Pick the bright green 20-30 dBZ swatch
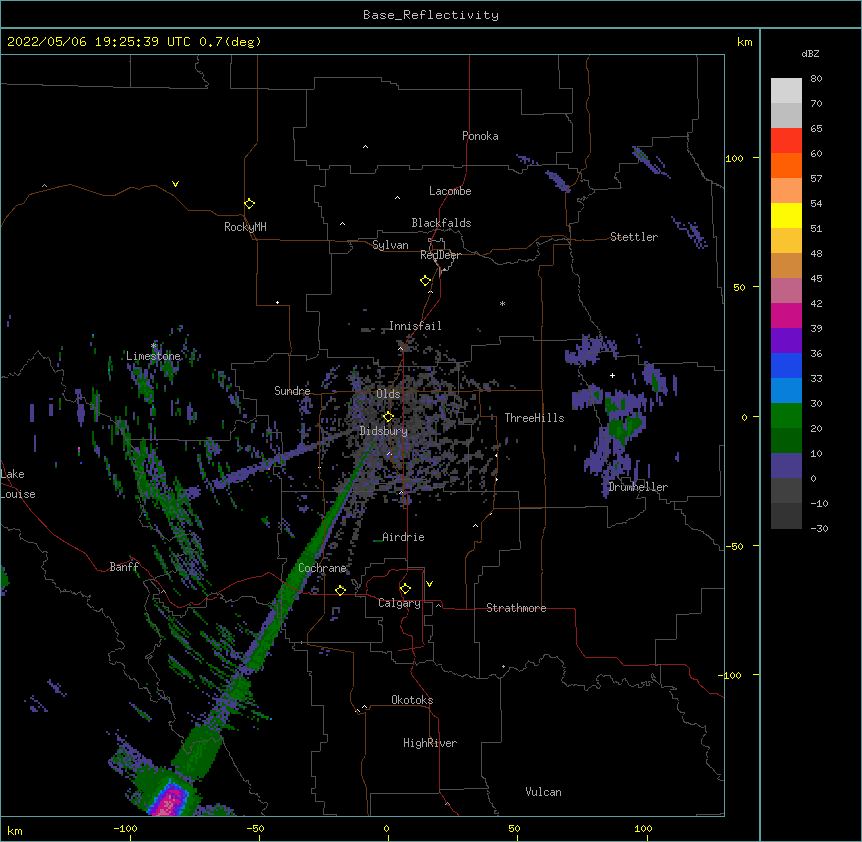 tap(786, 416)
